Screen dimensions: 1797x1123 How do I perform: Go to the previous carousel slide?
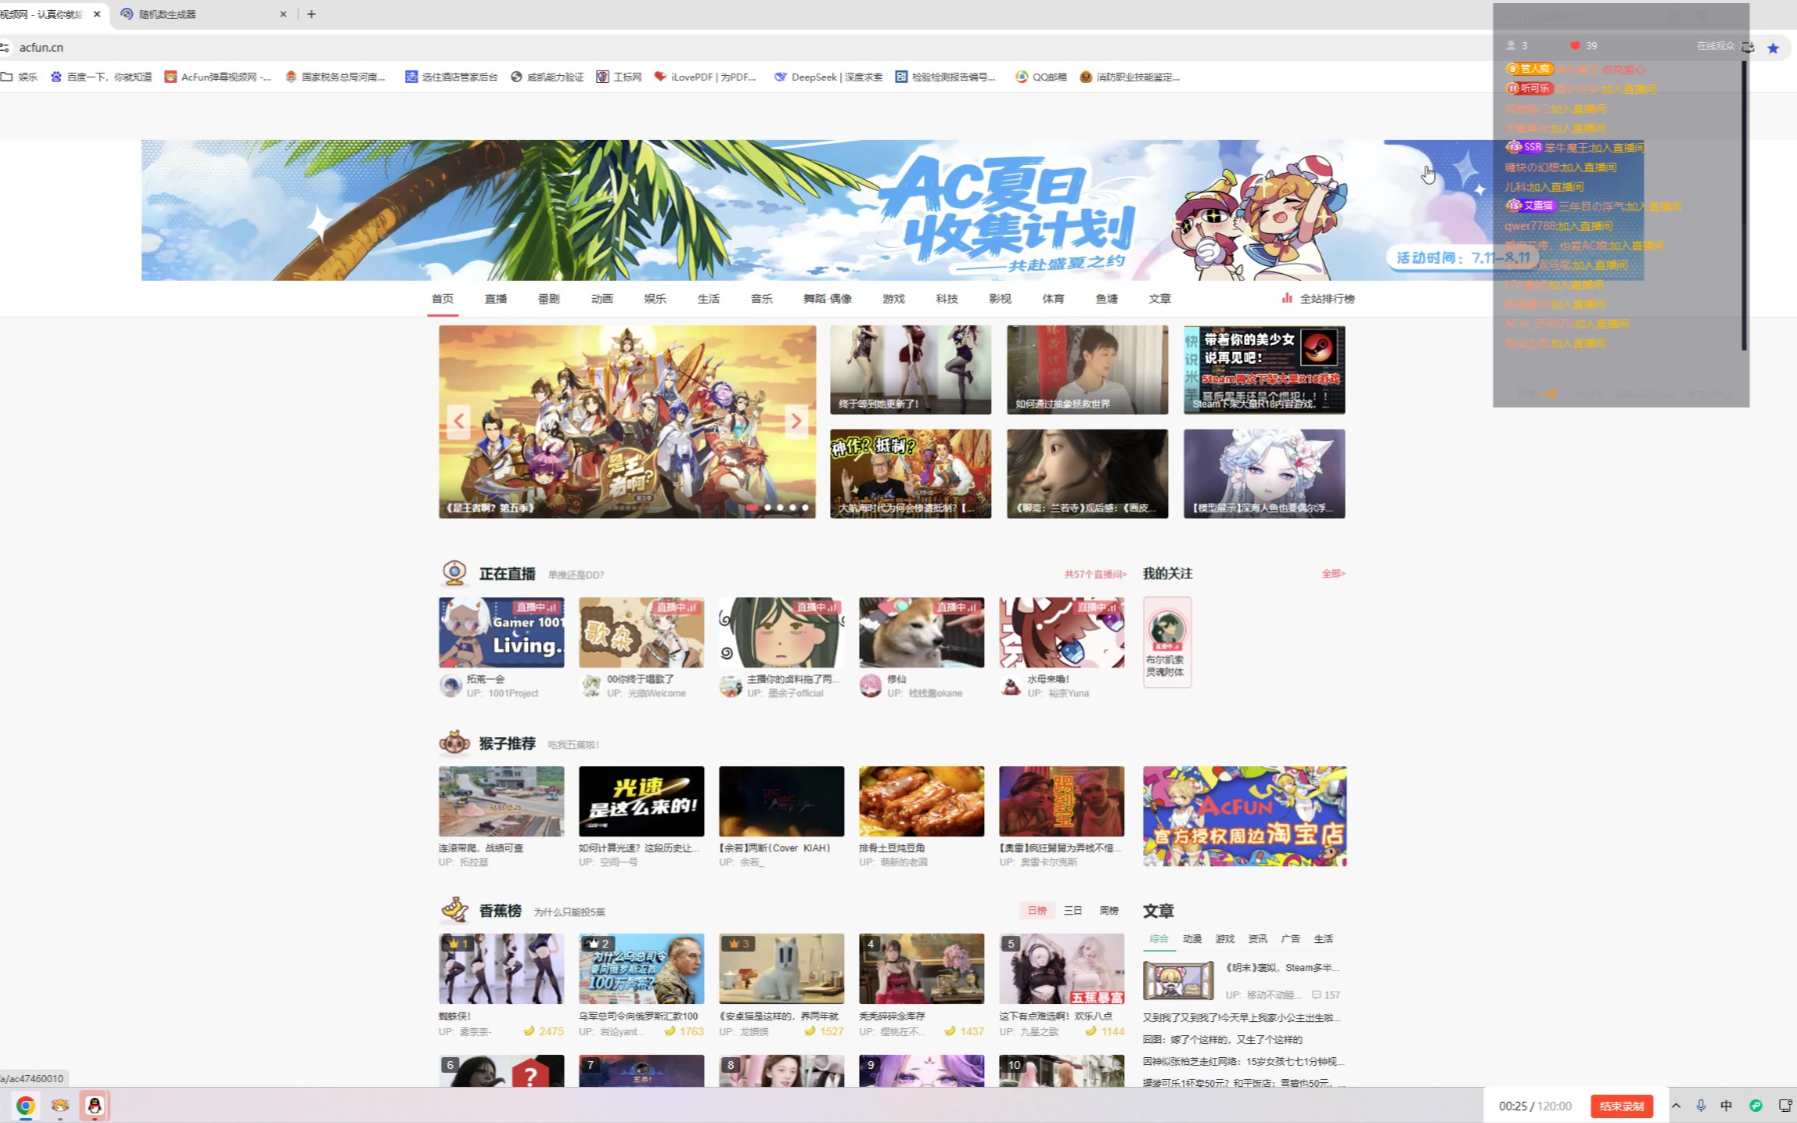(x=458, y=421)
